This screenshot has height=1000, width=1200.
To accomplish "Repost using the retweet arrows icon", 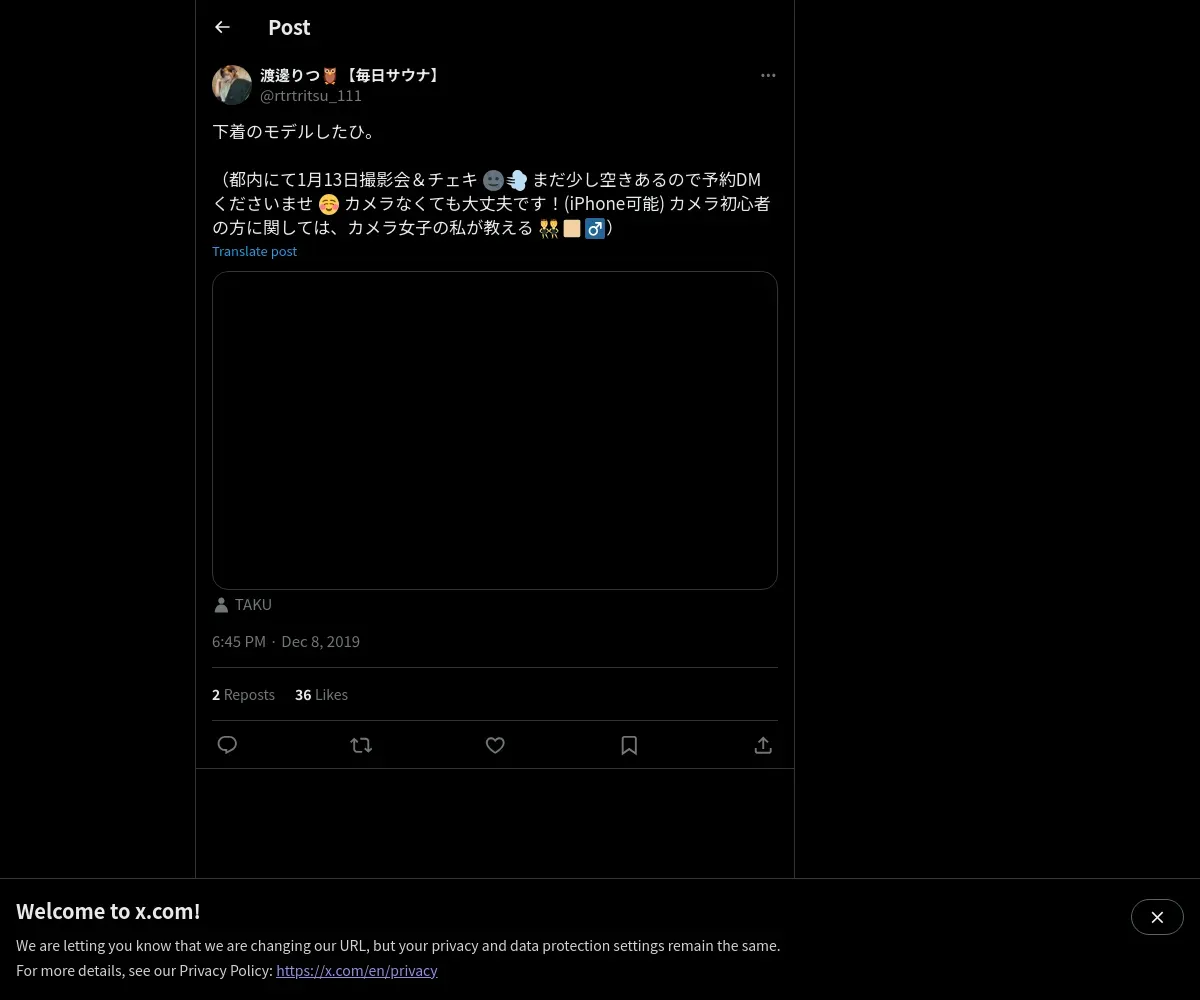I will coord(361,745).
